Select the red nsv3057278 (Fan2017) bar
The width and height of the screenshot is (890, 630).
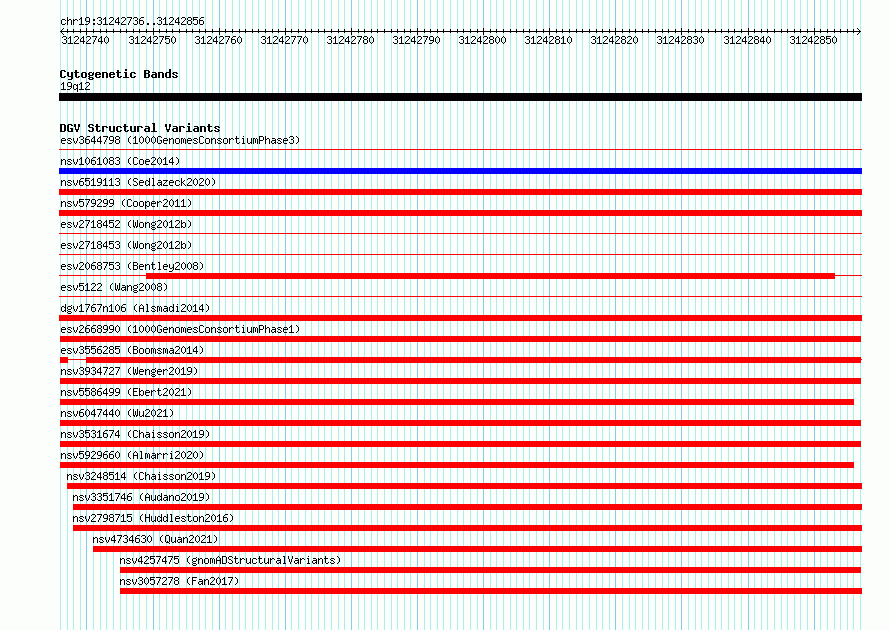tap(491, 591)
